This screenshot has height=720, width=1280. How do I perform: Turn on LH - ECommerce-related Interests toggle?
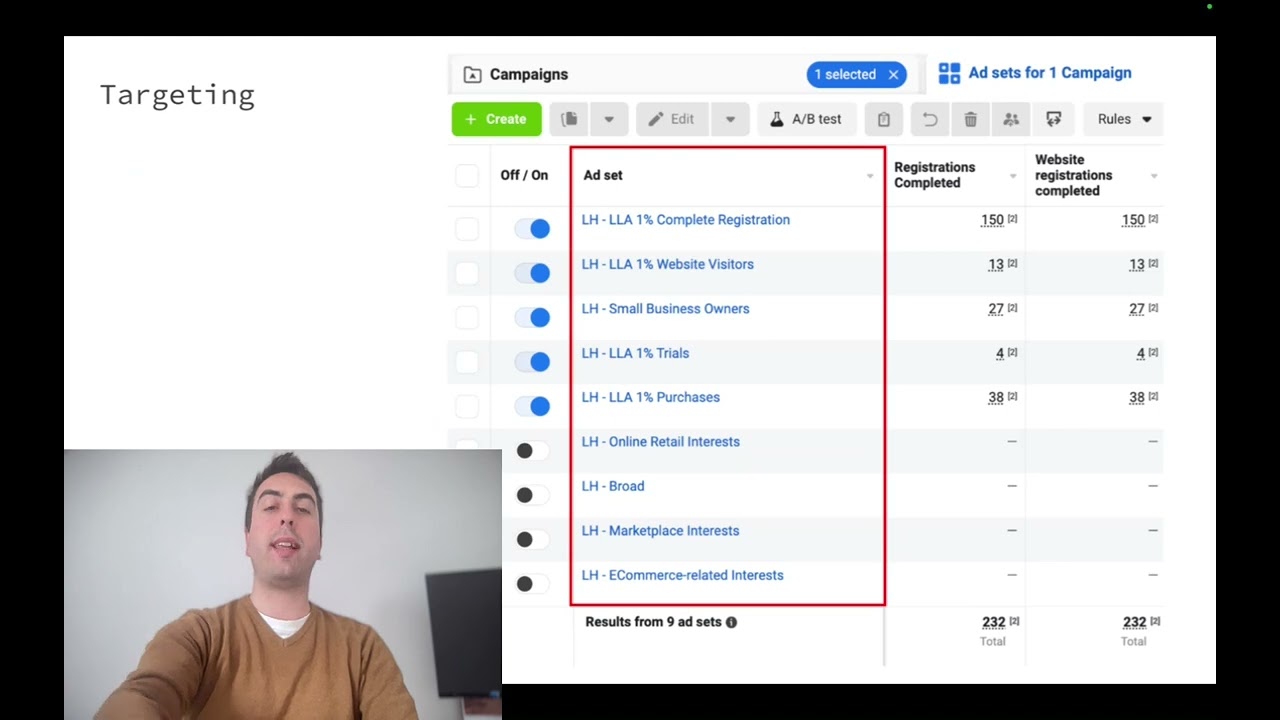532,584
